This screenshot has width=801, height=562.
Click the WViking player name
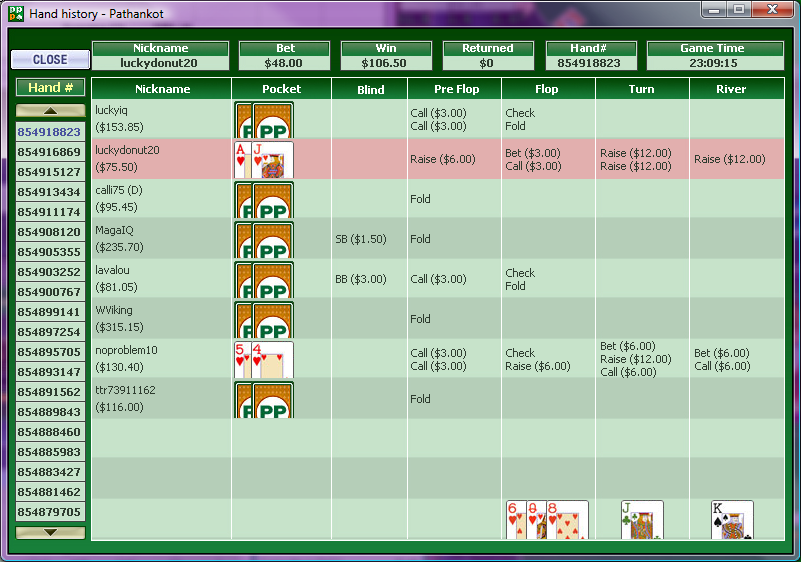[x=114, y=310]
